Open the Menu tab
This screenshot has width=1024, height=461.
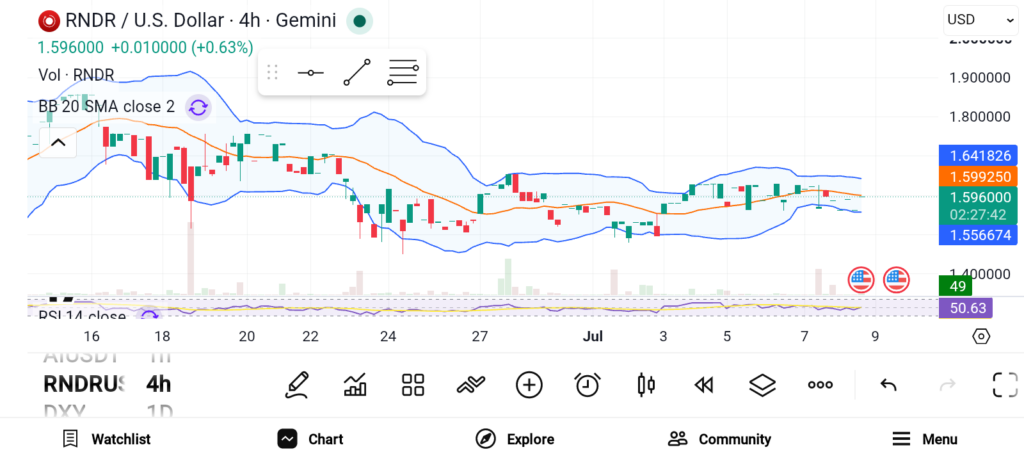coord(924,439)
